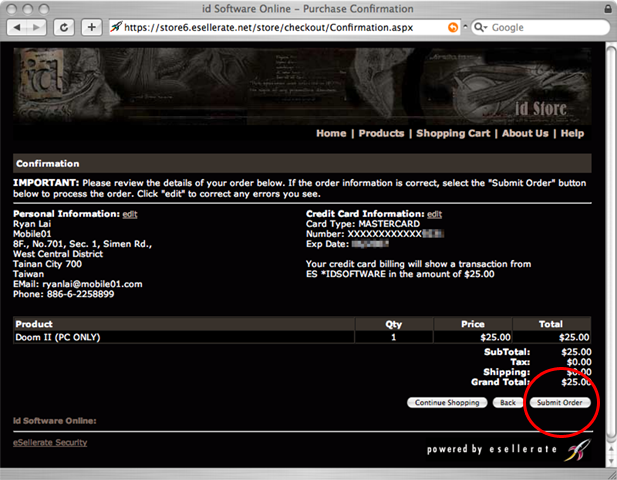This screenshot has width=617, height=480.
Task: Click the lock icon in the title bar
Action: click(608, 8)
